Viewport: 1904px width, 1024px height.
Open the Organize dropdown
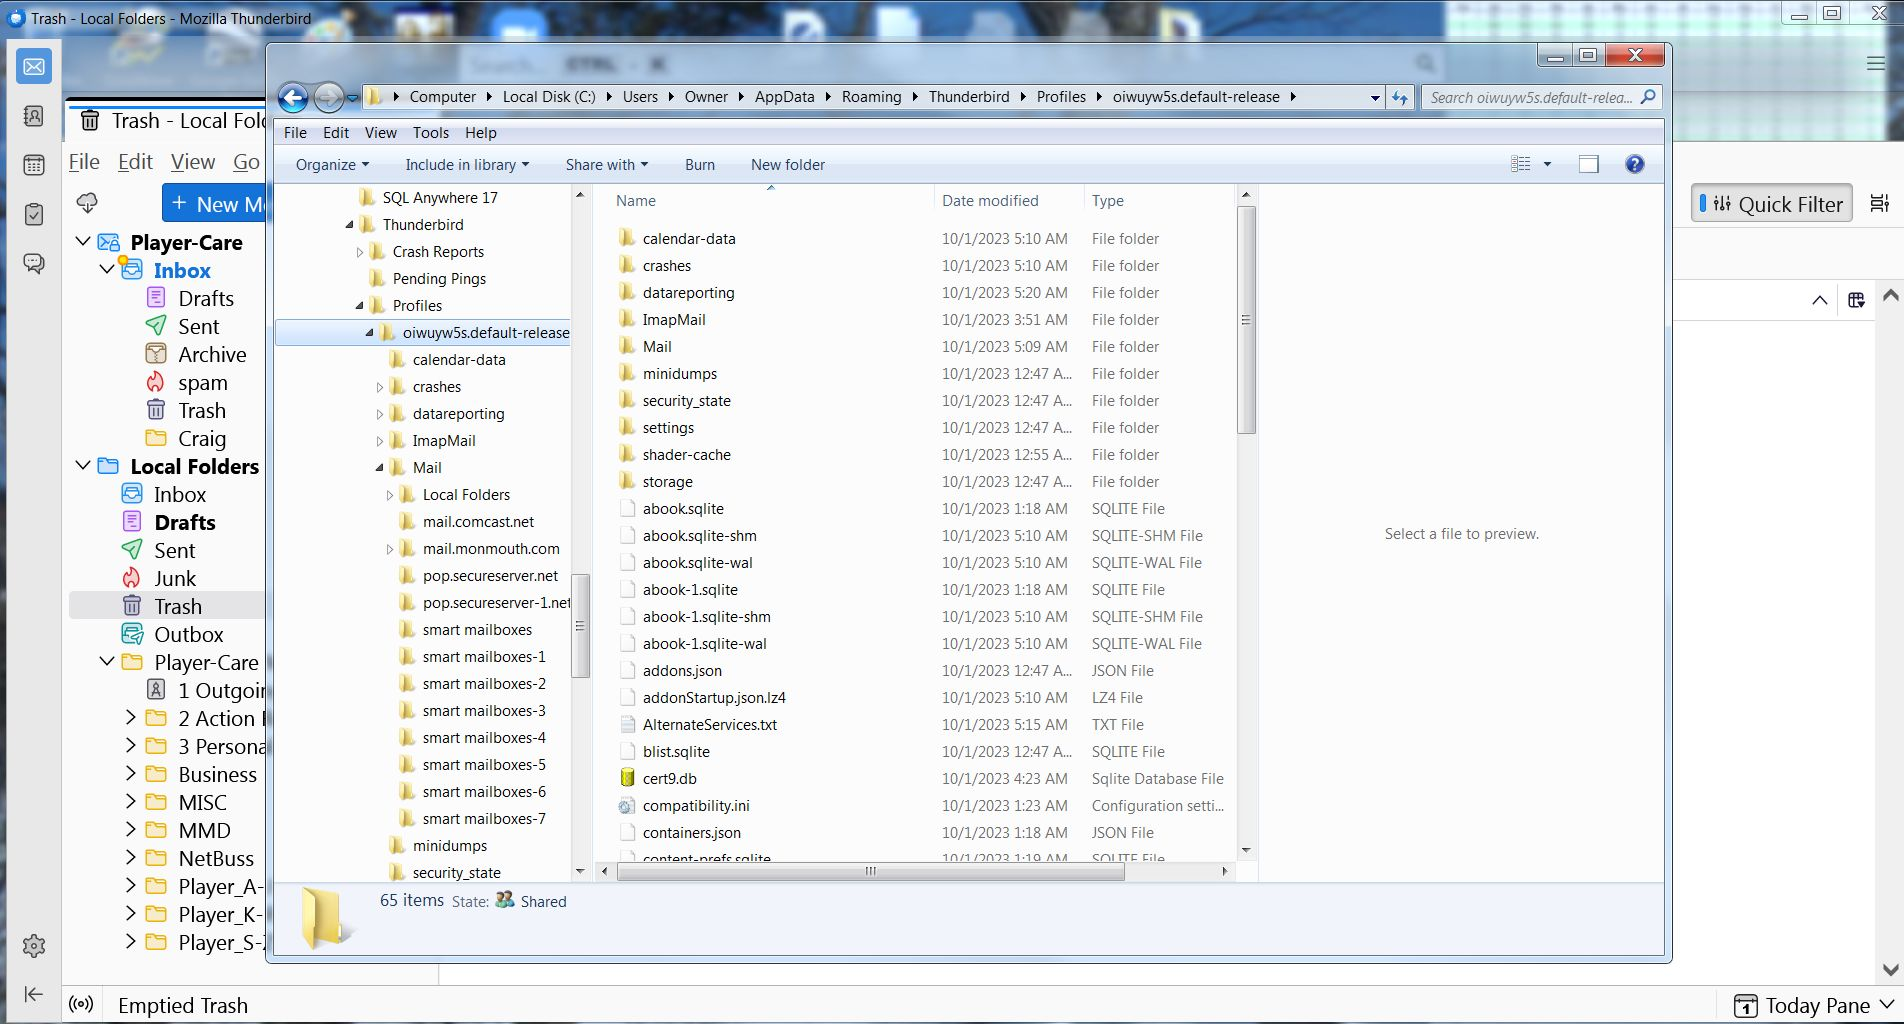tap(332, 165)
